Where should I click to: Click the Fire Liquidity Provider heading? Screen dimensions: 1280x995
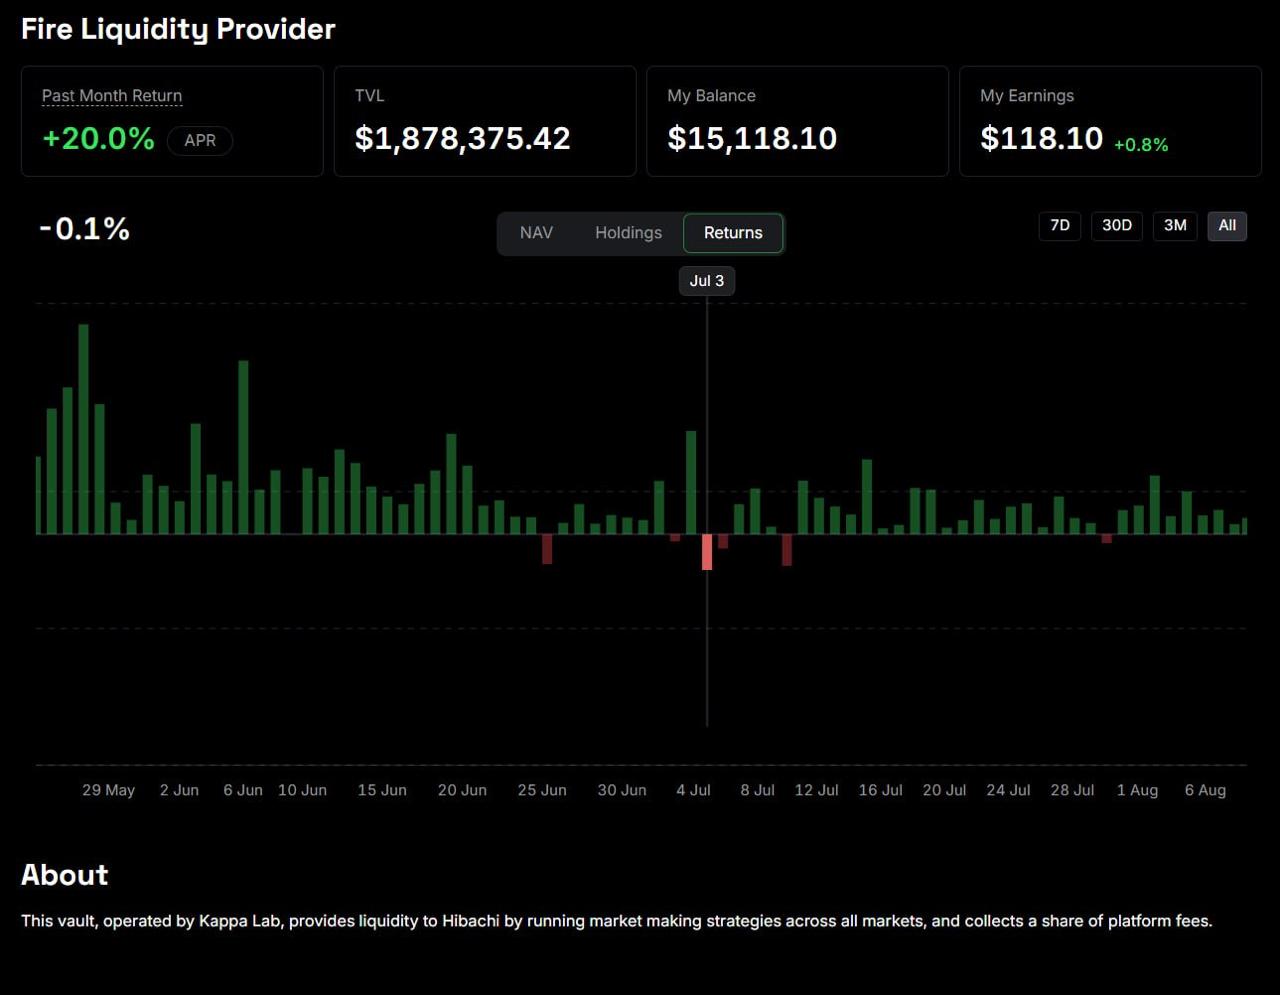178,29
